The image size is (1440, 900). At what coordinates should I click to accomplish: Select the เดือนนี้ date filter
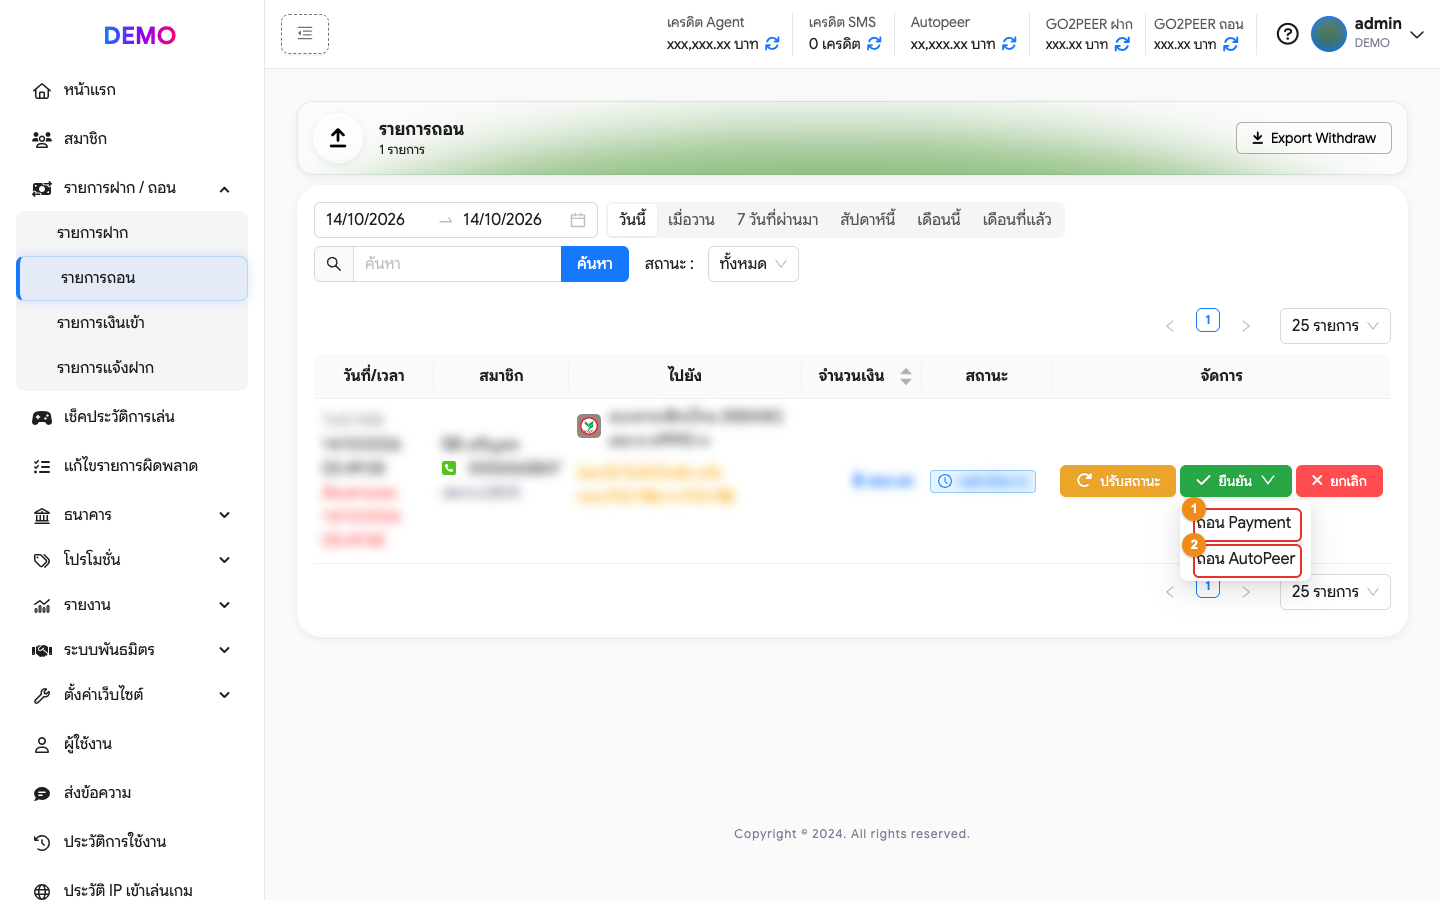click(x=939, y=220)
